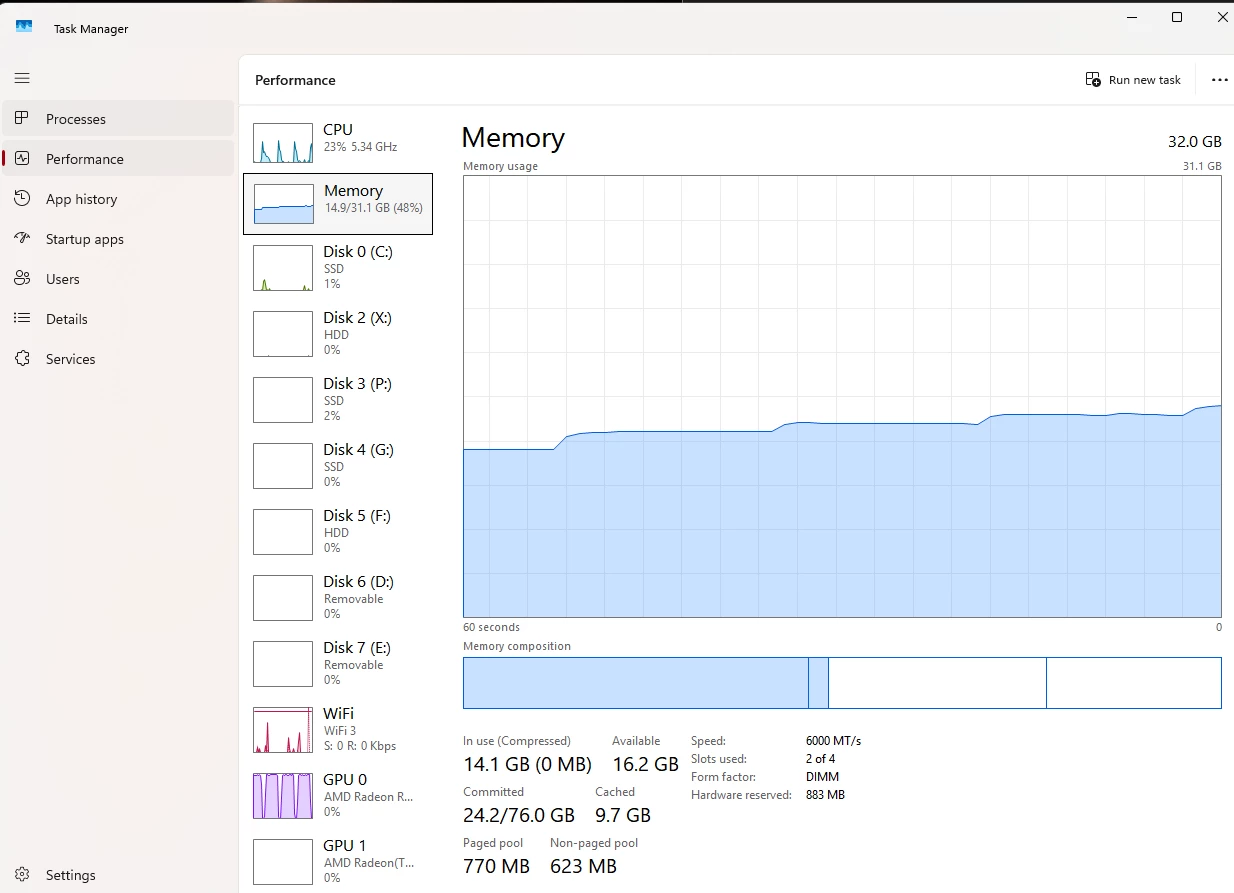Open the Services page
1234x893 pixels.
118,358
